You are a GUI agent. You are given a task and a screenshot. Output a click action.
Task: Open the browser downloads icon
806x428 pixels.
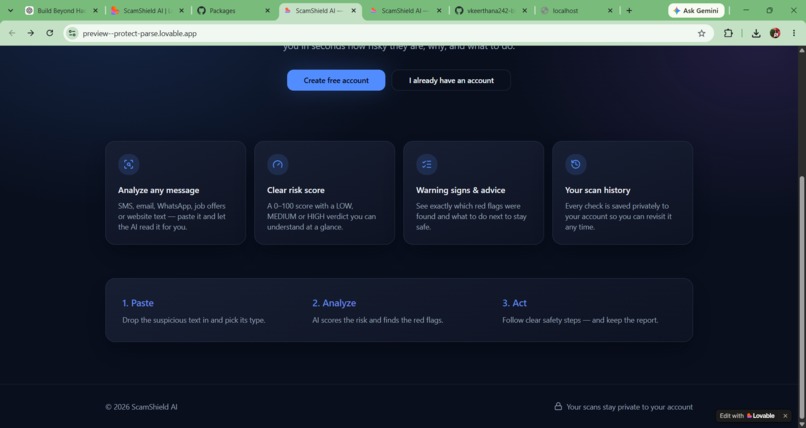click(x=756, y=33)
